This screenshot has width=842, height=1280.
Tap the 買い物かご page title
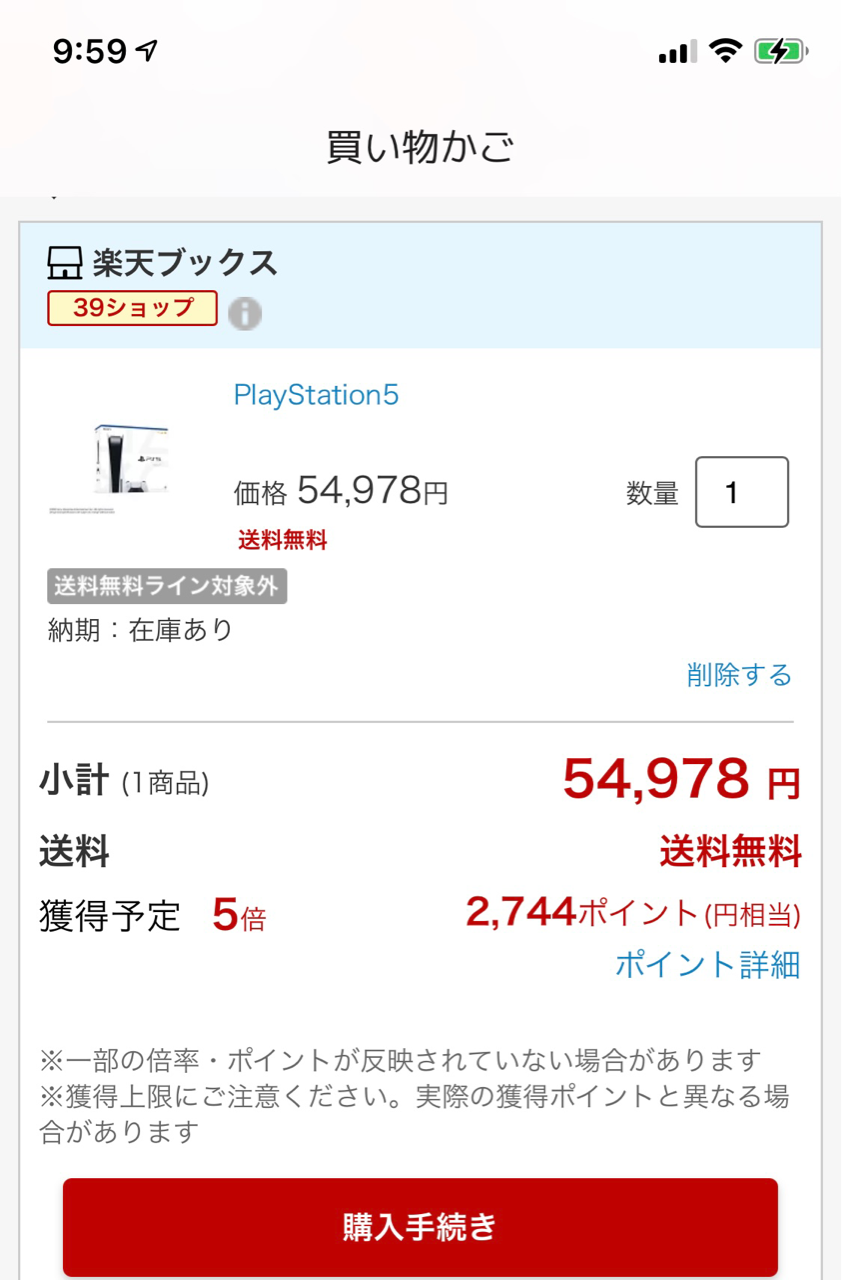420,147
